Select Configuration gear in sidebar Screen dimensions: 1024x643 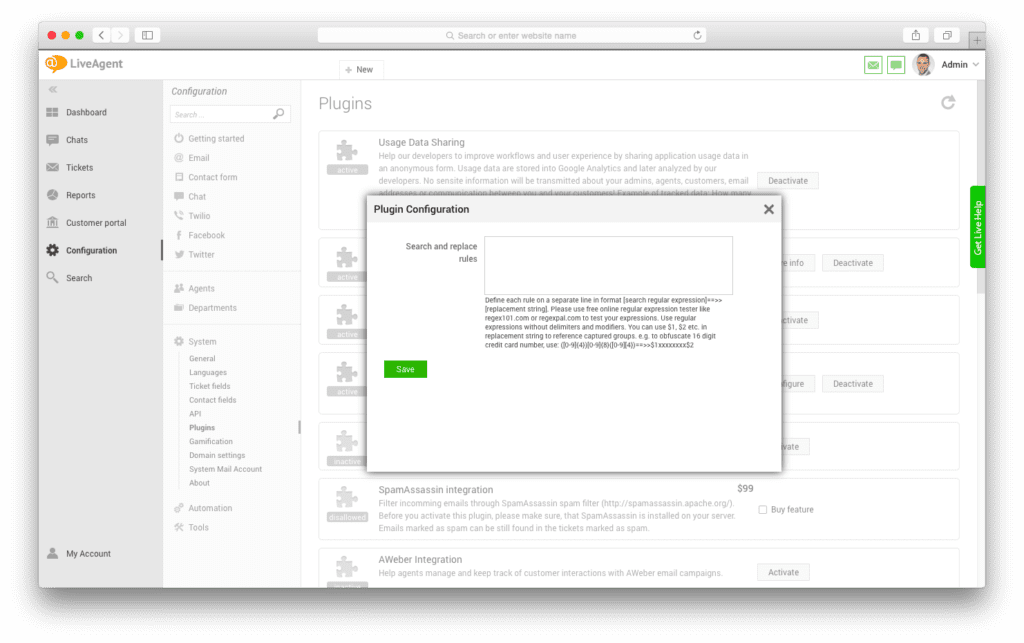coord(52,250)
